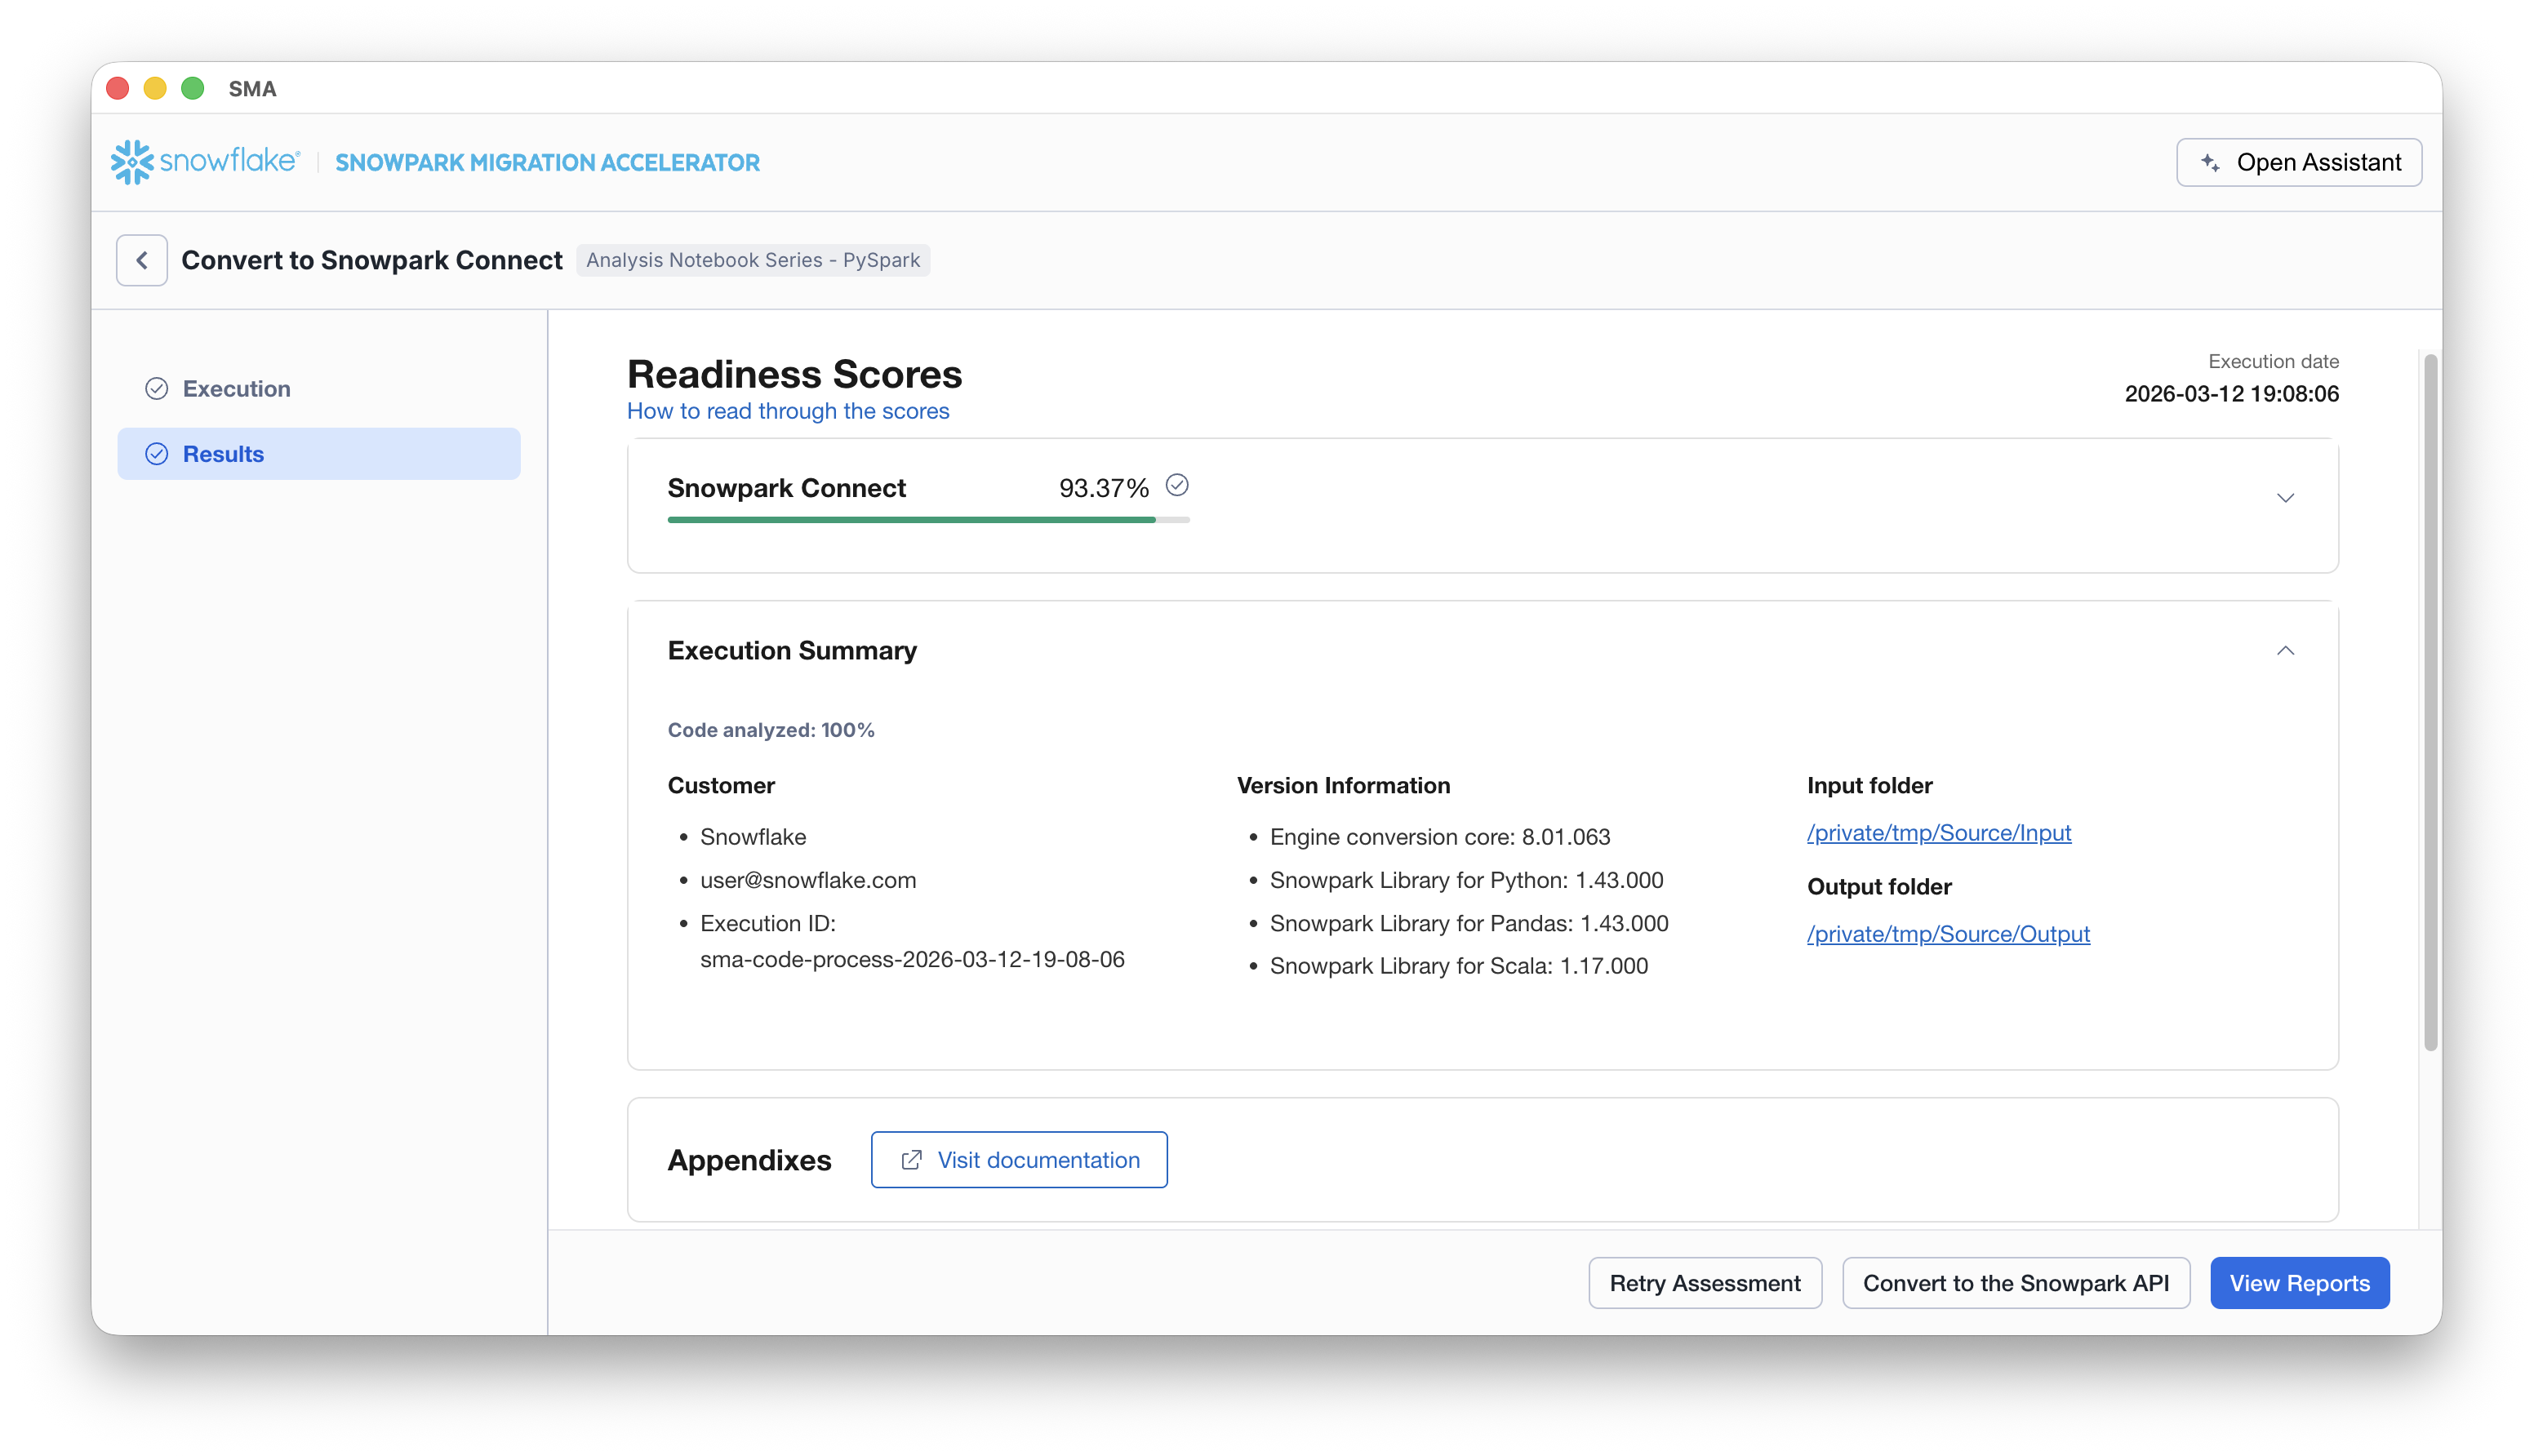Click external link icon in Visit documentation

pos(911,1160)
